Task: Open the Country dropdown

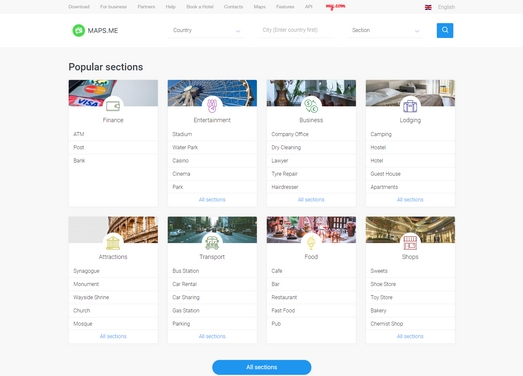Action: pyautogui.click(x=206, y=30)
